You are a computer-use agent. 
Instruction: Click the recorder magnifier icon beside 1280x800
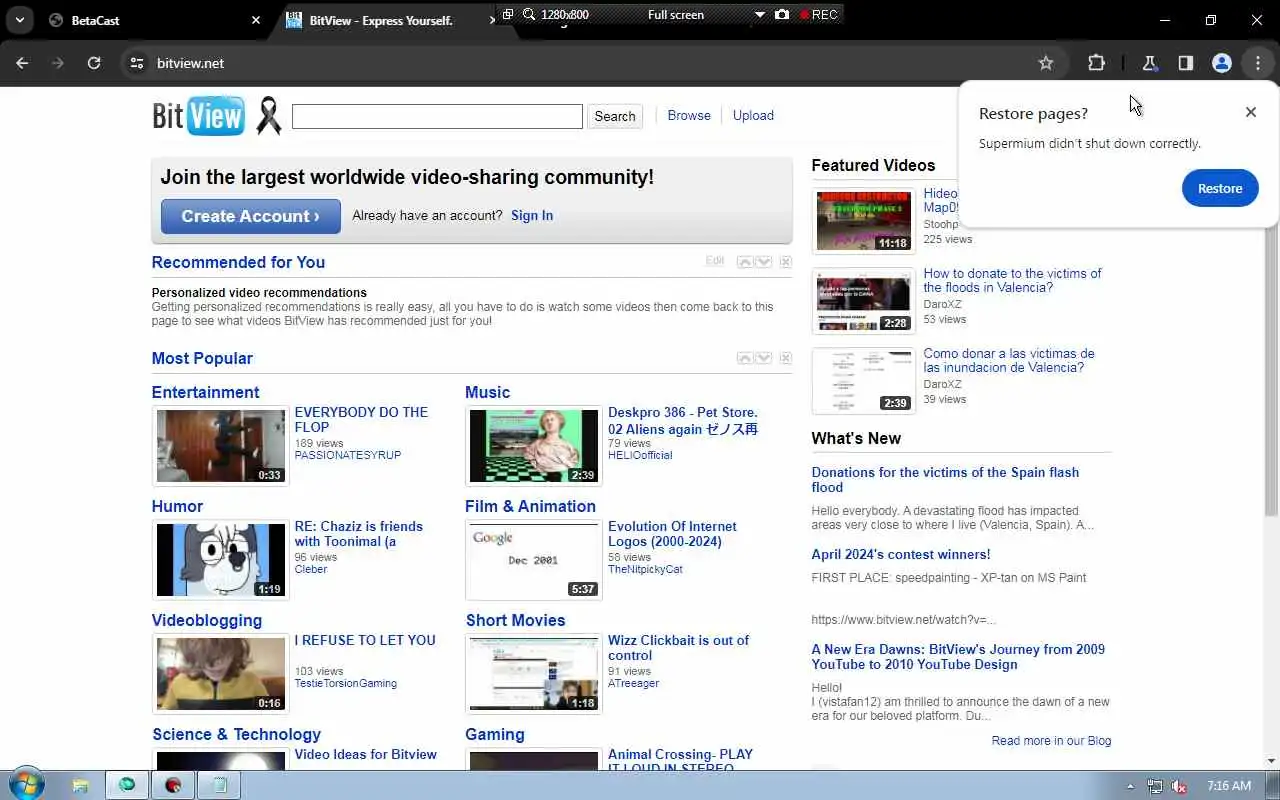[x=529, y=15]
